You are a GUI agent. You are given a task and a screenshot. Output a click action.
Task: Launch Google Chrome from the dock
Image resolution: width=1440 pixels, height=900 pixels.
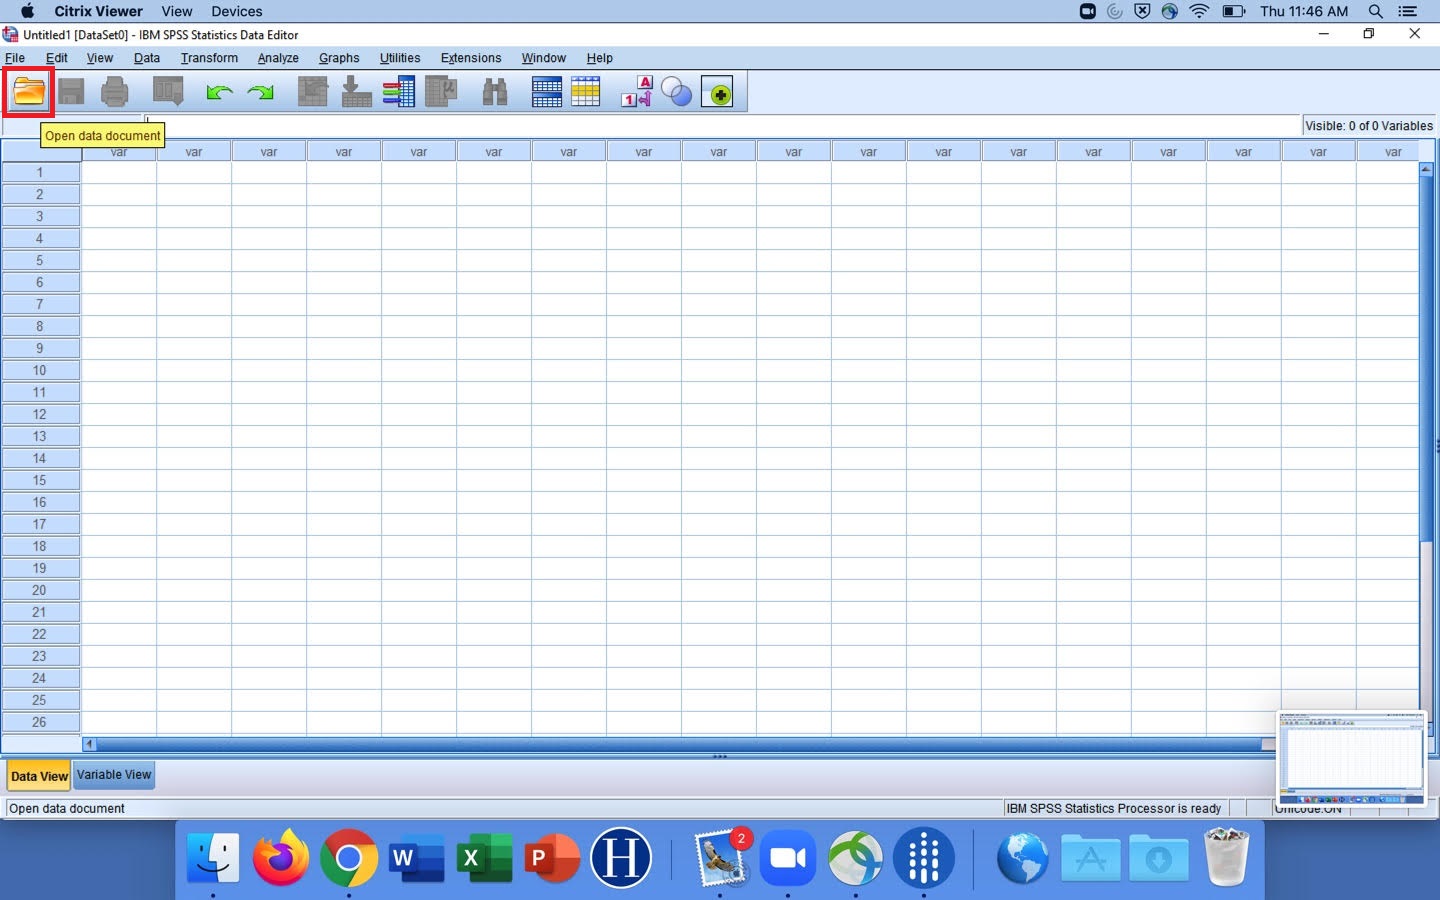pos(349,858)
